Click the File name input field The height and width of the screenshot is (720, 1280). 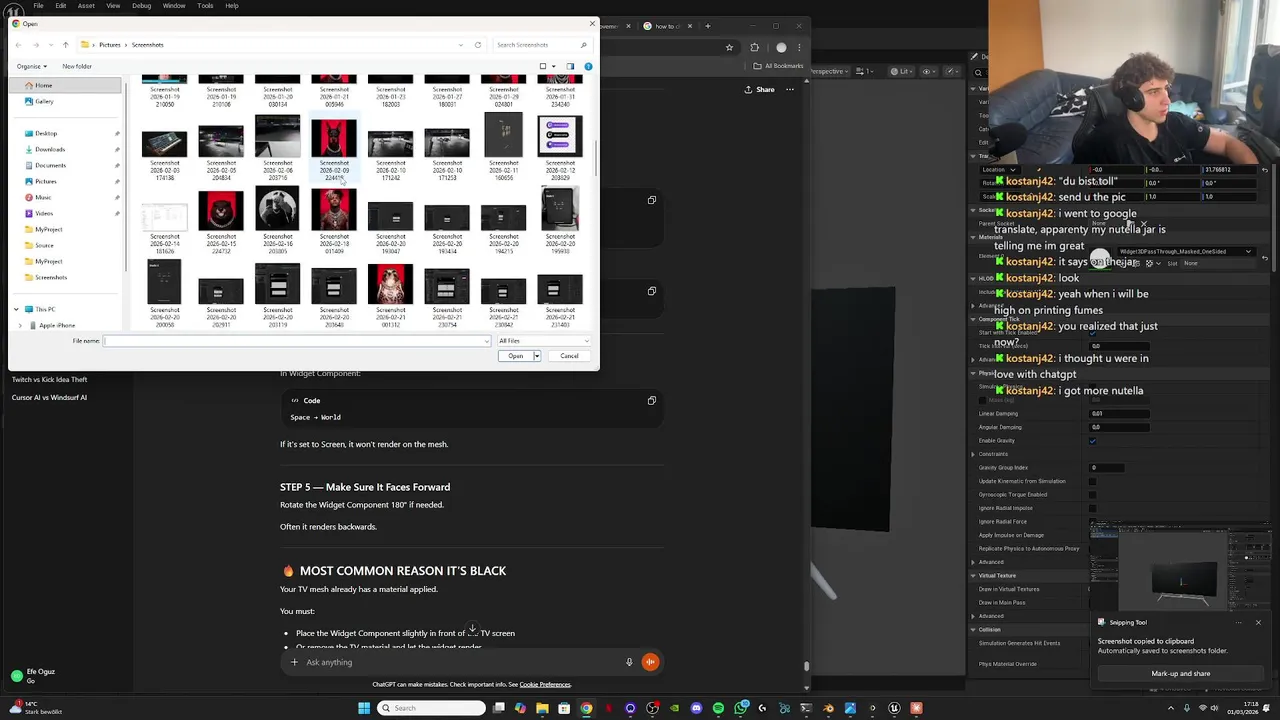click(297, 341)
